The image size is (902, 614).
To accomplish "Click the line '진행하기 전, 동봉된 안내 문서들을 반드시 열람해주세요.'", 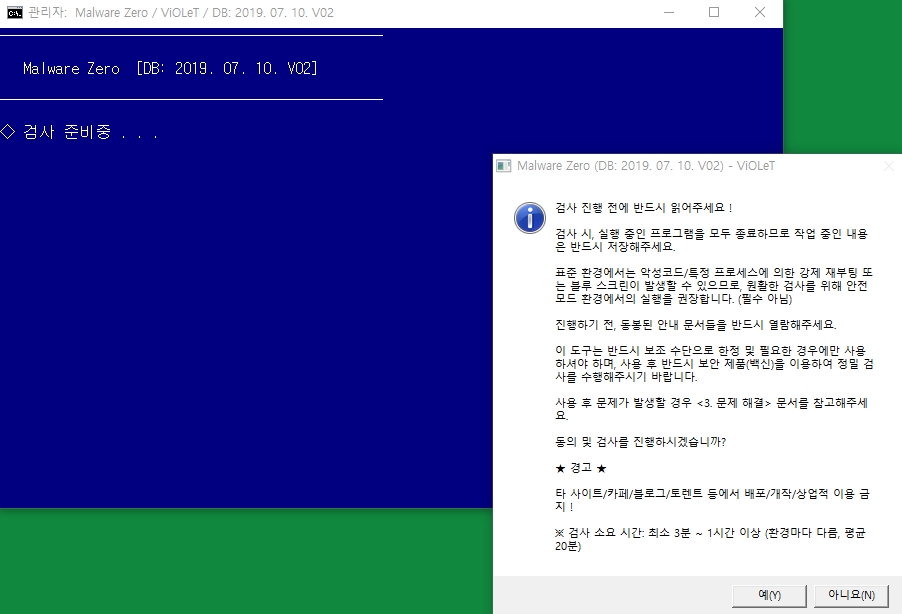I will click(695, 325).
